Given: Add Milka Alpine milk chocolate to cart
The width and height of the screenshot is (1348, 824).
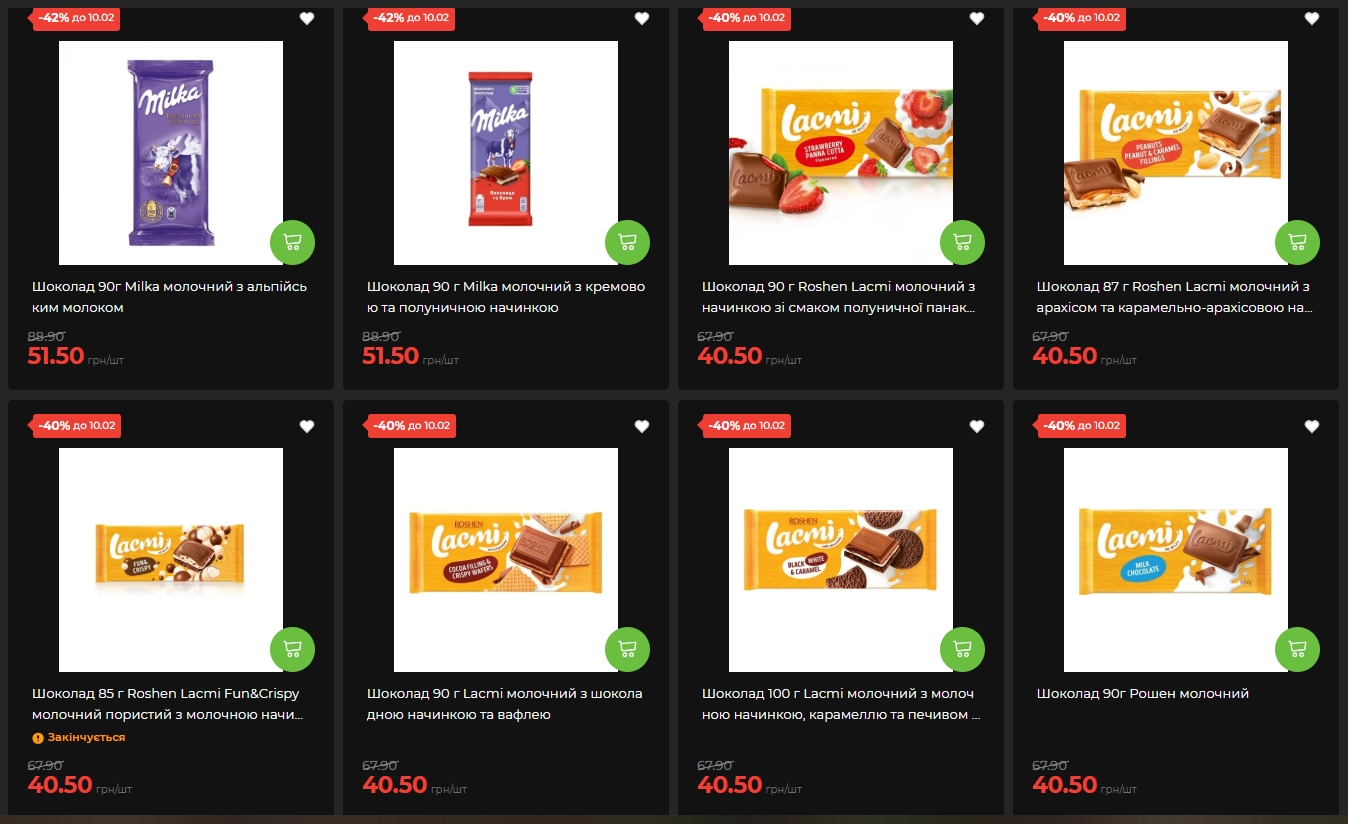Looking at the screenshot, I should (x=292, y=242).
